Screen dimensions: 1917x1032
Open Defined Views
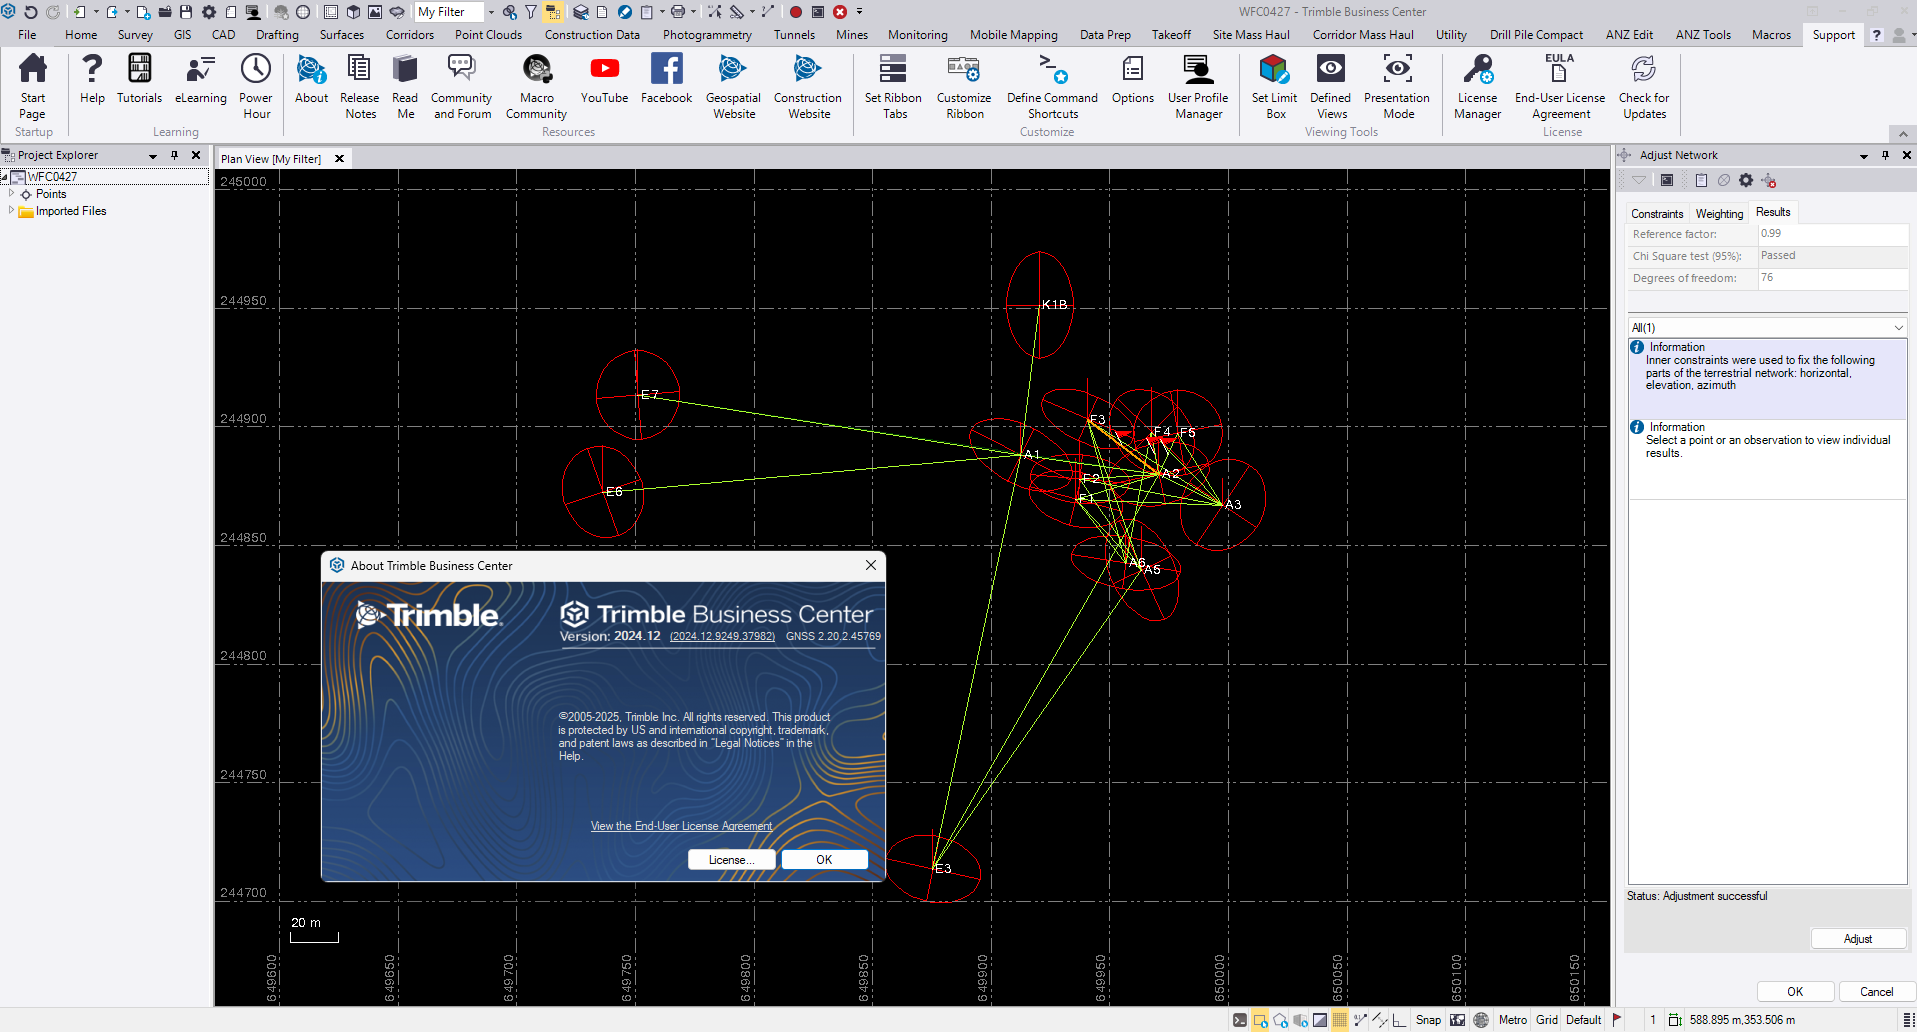(x=1330, y=87)
